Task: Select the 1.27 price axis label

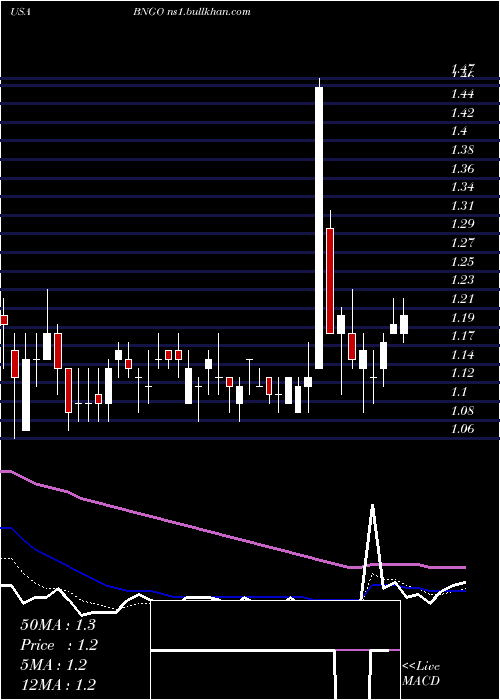Action: tap(462, 243)
